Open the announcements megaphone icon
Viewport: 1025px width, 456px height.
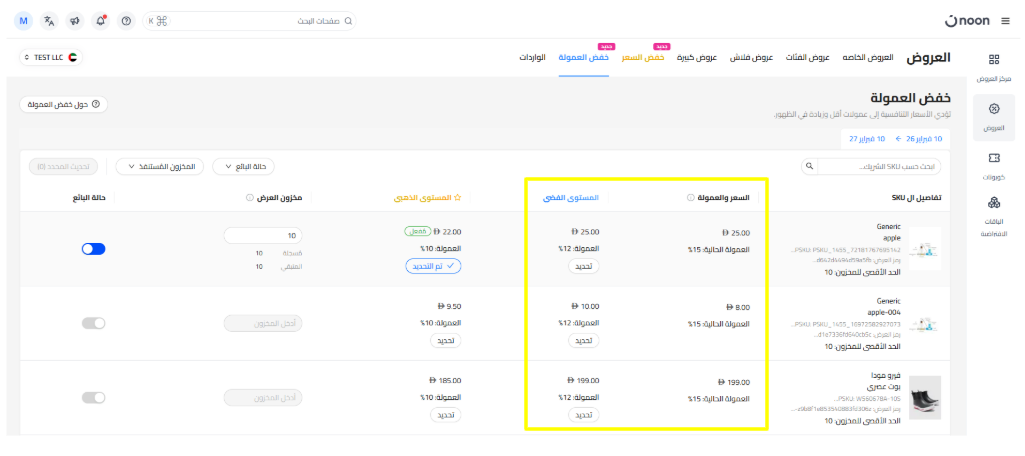pyautogui.click(x=75, y=21)
